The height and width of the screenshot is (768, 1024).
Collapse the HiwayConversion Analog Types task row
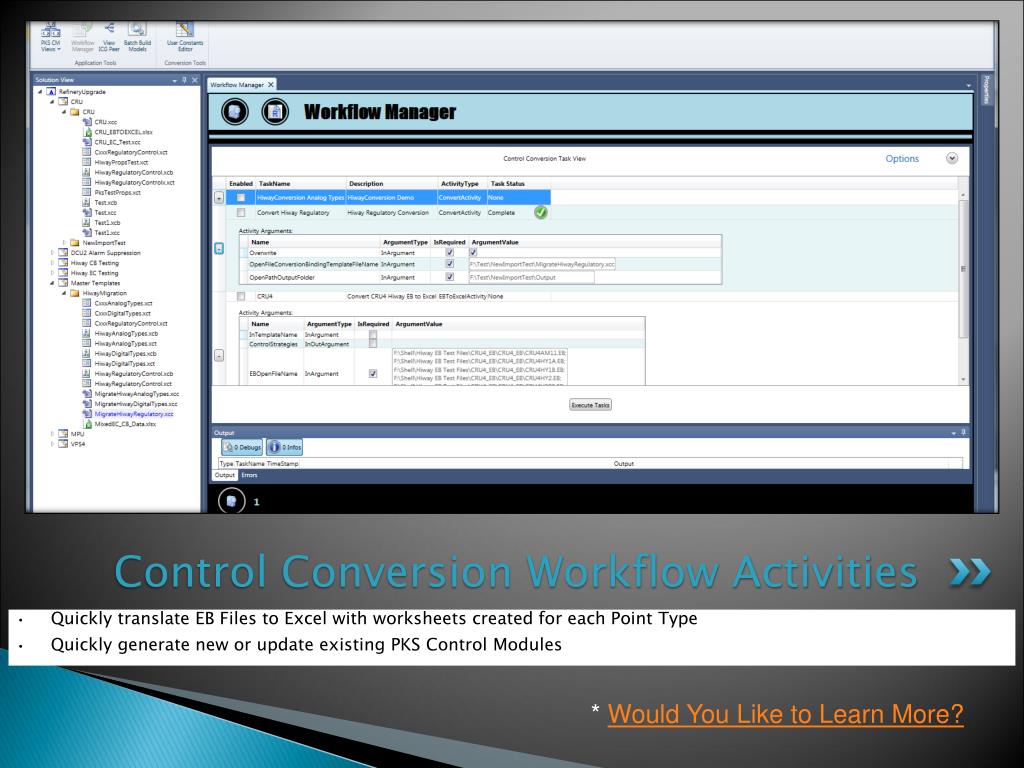click(219, 197)
